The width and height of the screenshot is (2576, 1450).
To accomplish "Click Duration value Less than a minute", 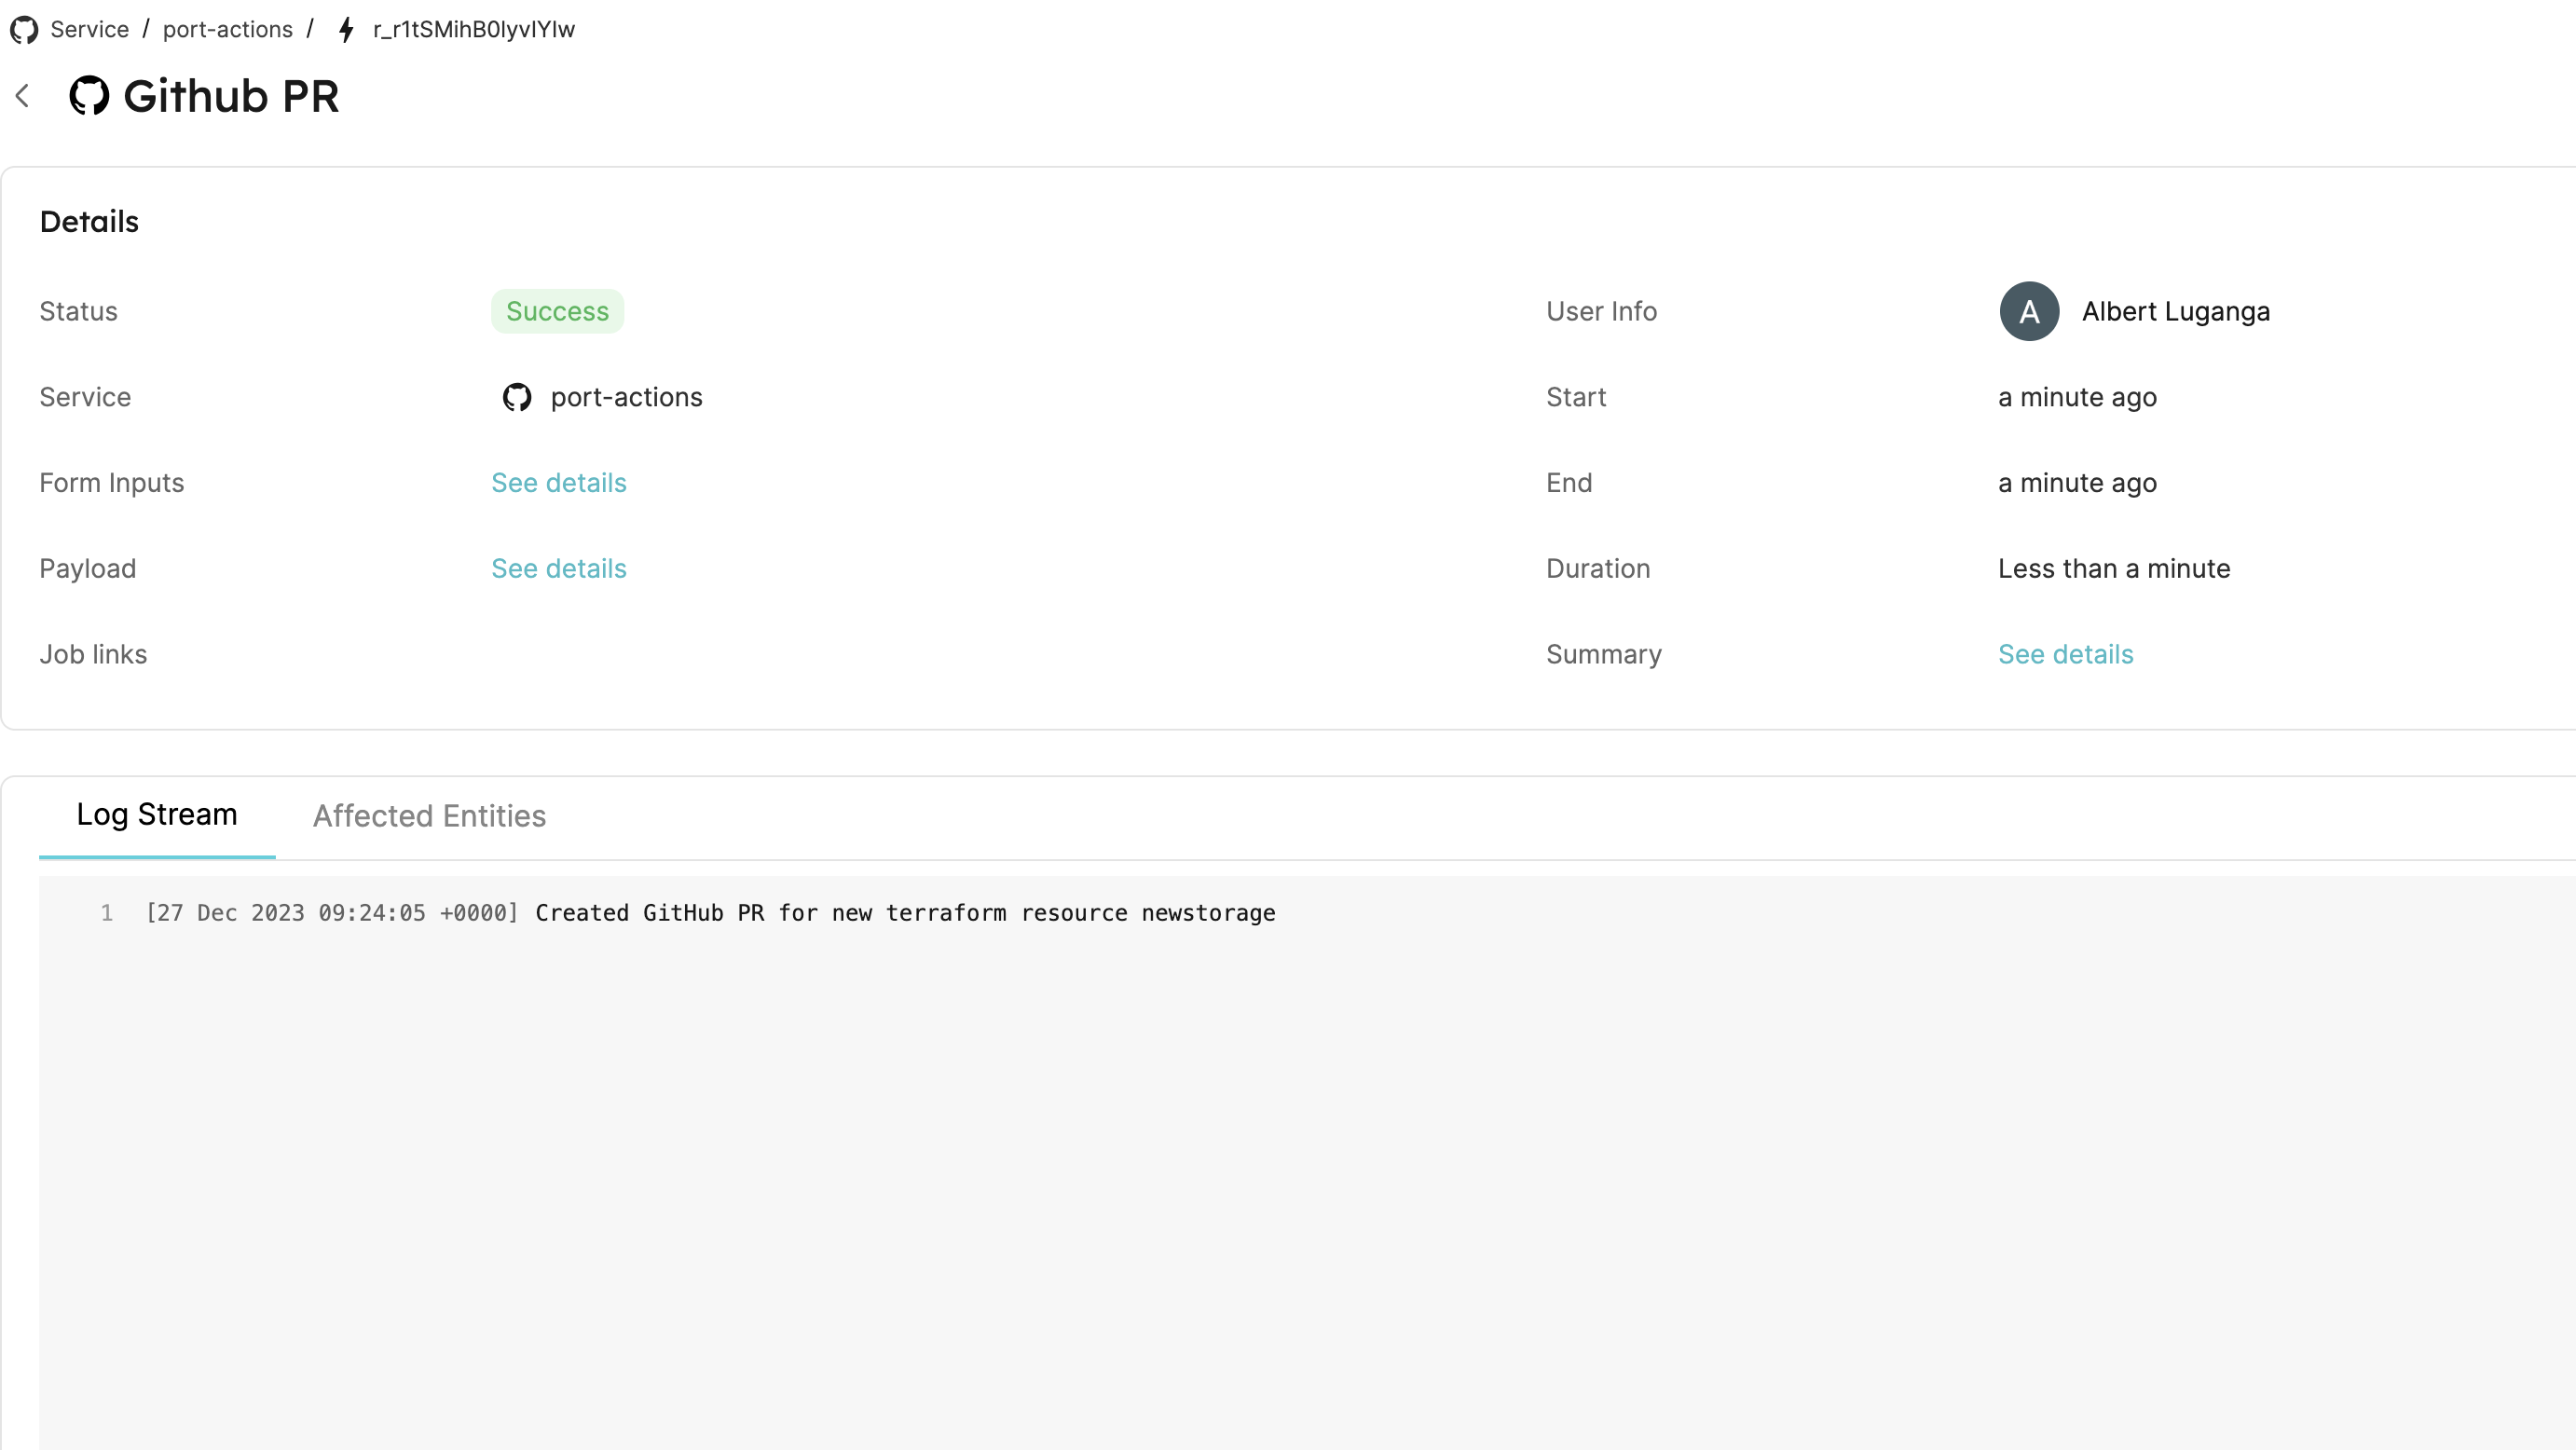I will click(x=2114, y=568).
